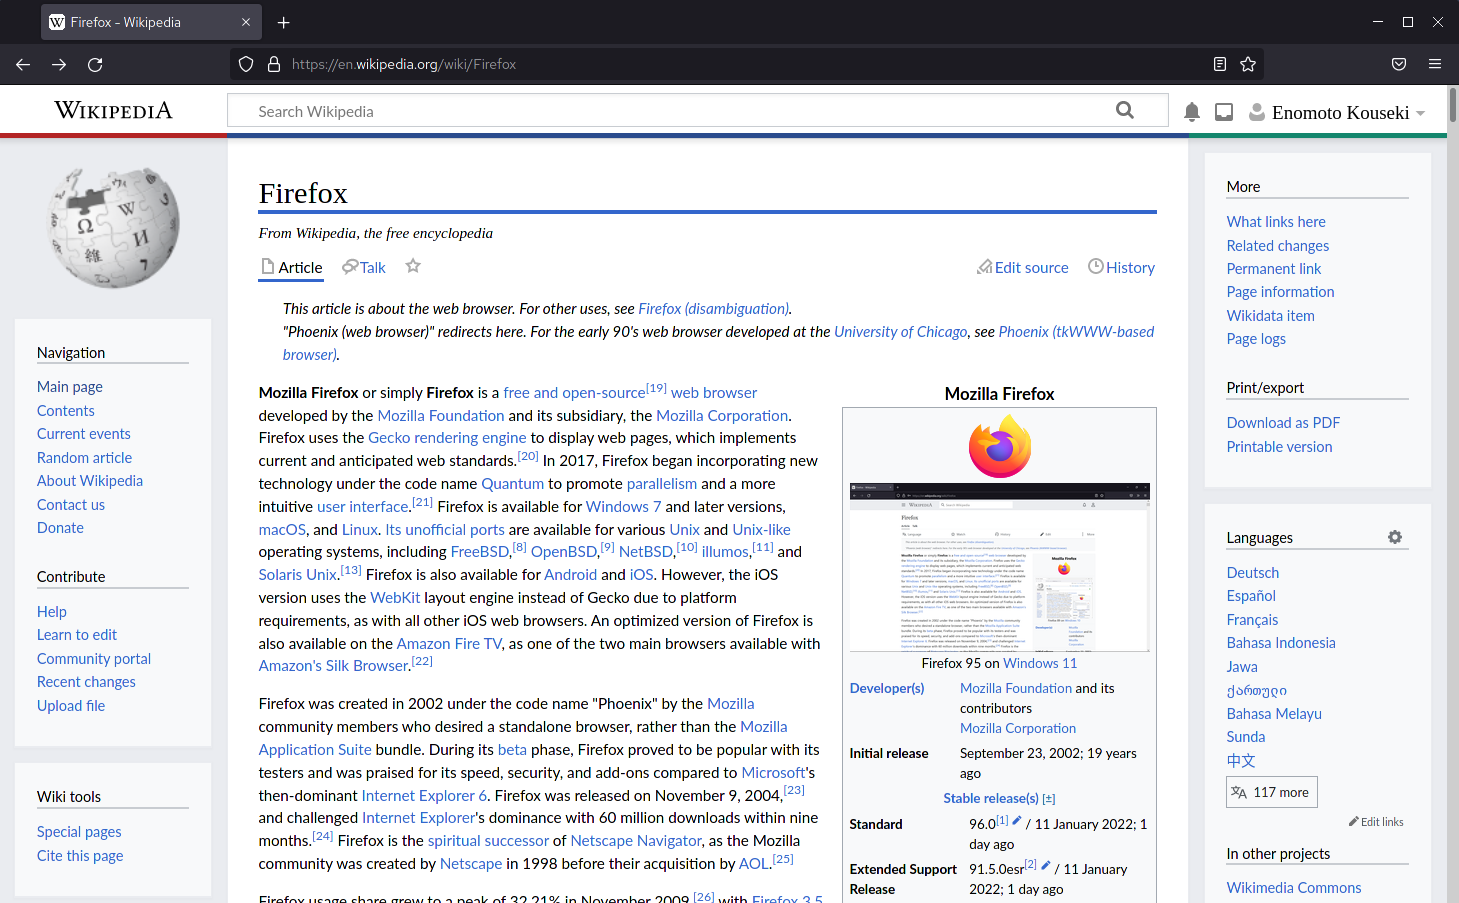Expand the Enomoto Kouseki user menu
Image resolution: width=1459 pixels, height=903 pixels.
coord(1338,113)
